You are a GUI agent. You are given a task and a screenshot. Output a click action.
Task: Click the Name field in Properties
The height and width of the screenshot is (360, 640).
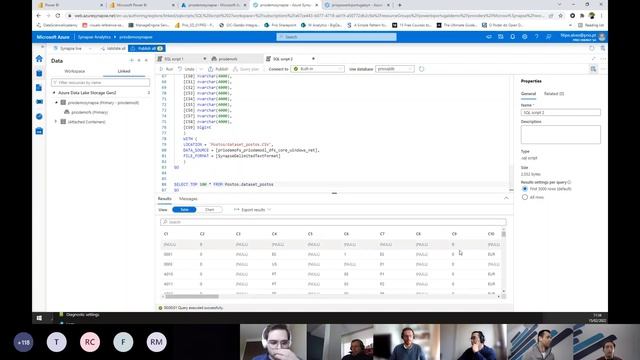pyautogui.click(x=560, y=112)
